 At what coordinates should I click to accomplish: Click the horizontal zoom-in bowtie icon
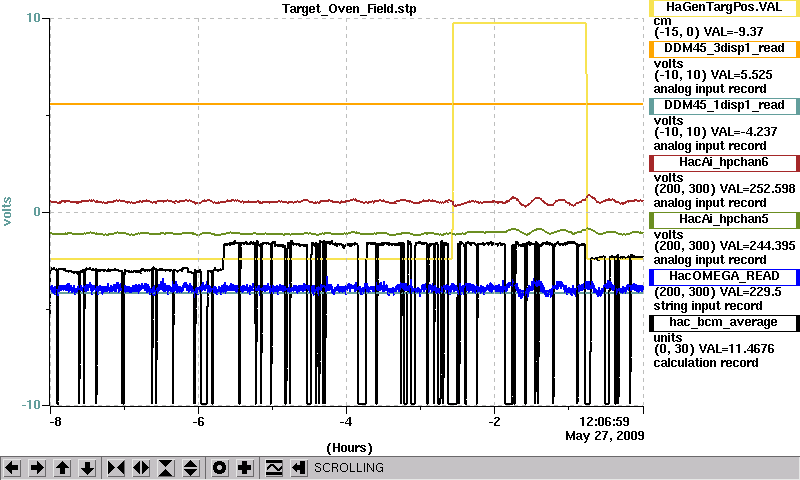point(116,468)
